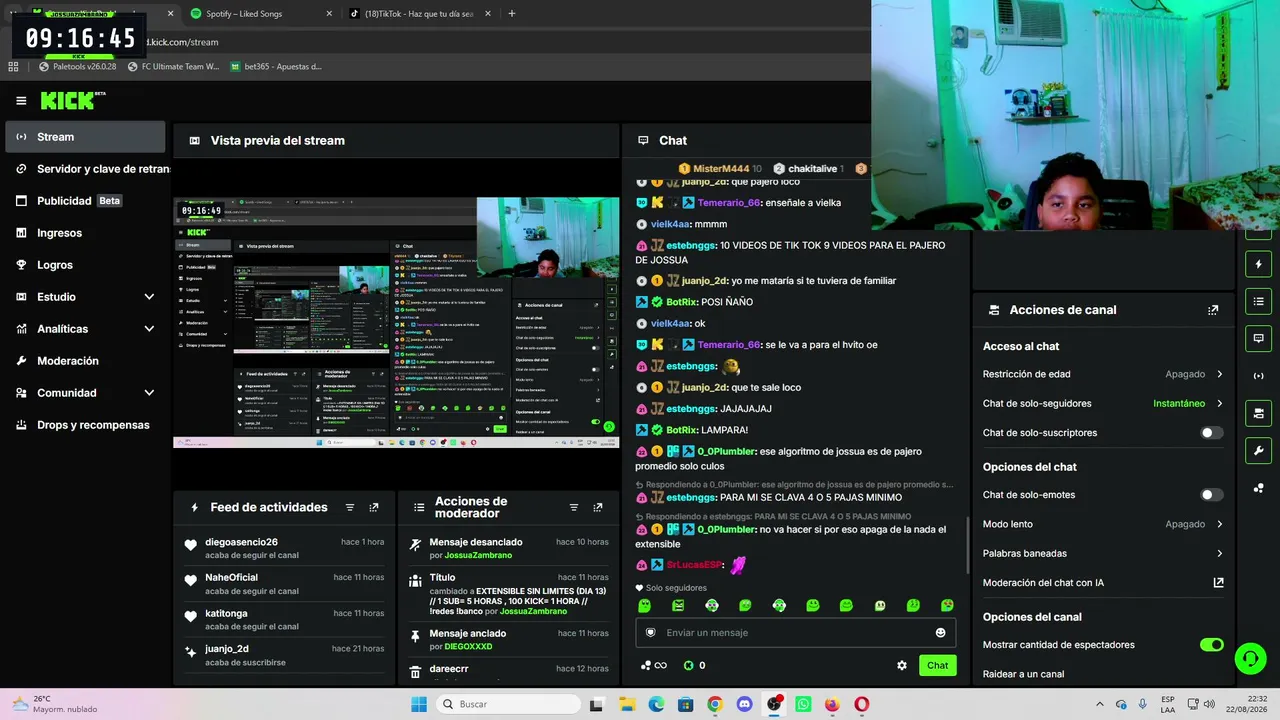Click the channel points infinity icon

[656, 665]
